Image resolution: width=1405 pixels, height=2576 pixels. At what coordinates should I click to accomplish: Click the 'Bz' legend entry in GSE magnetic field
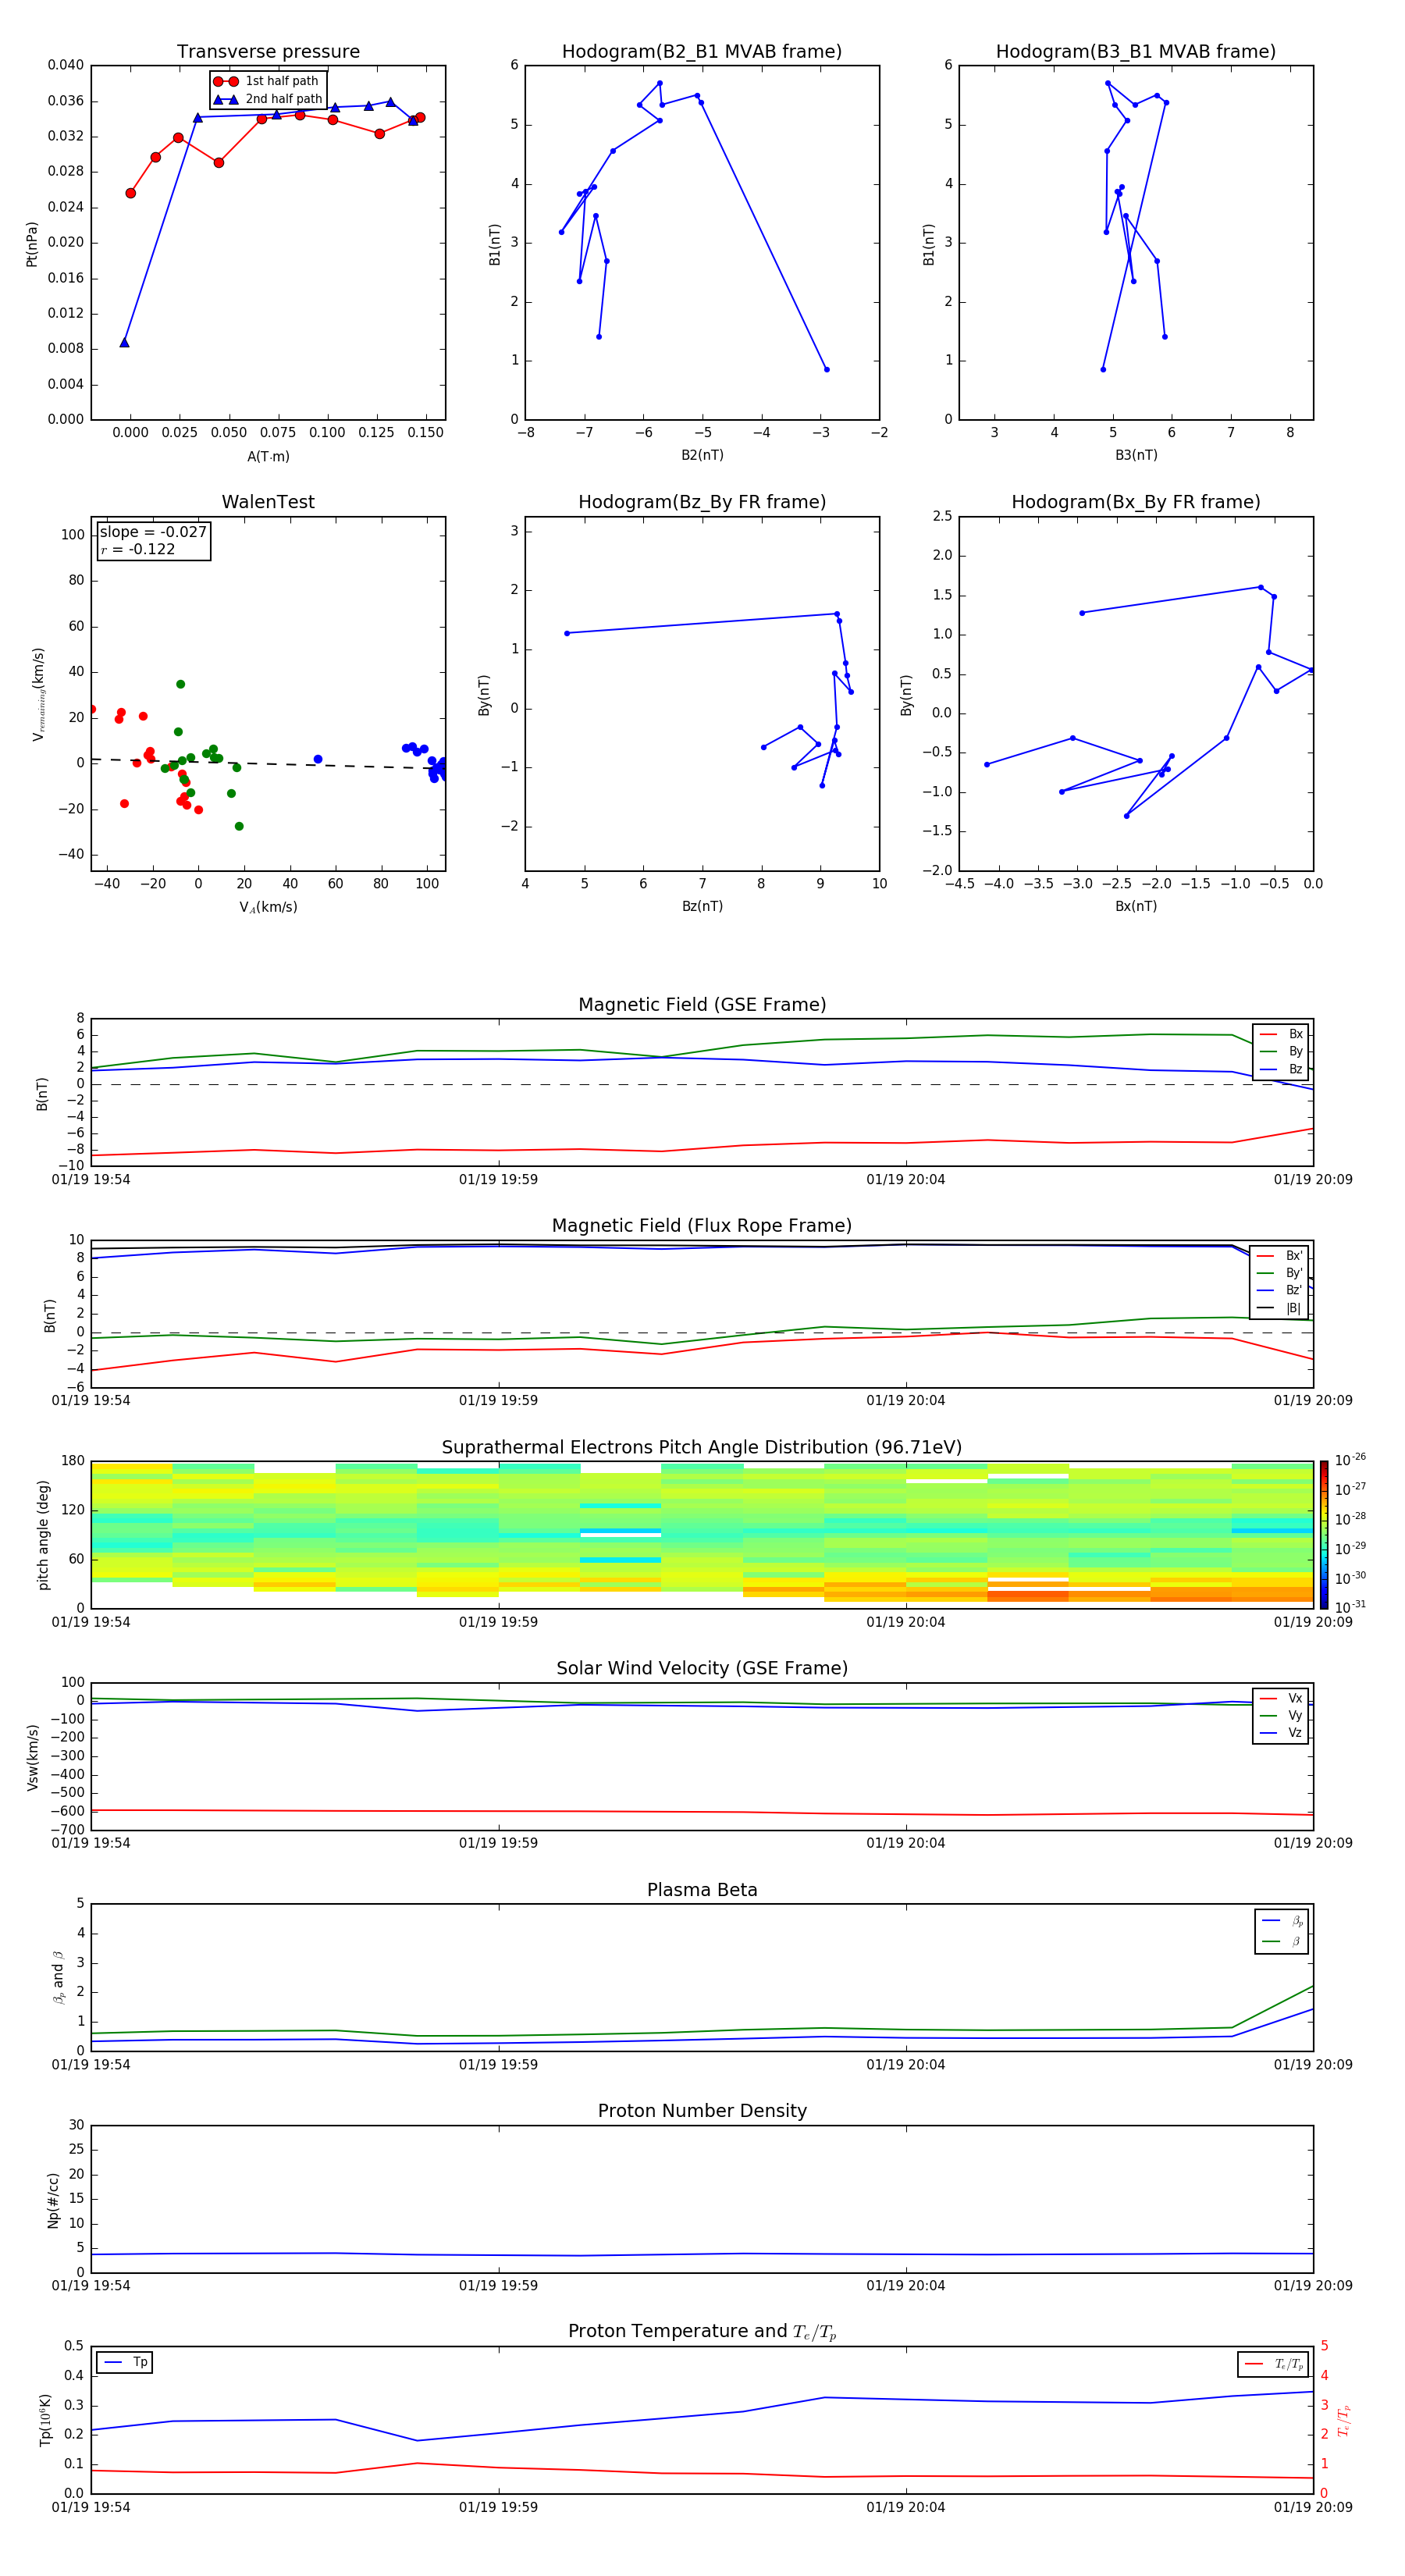point(1281,1070)
